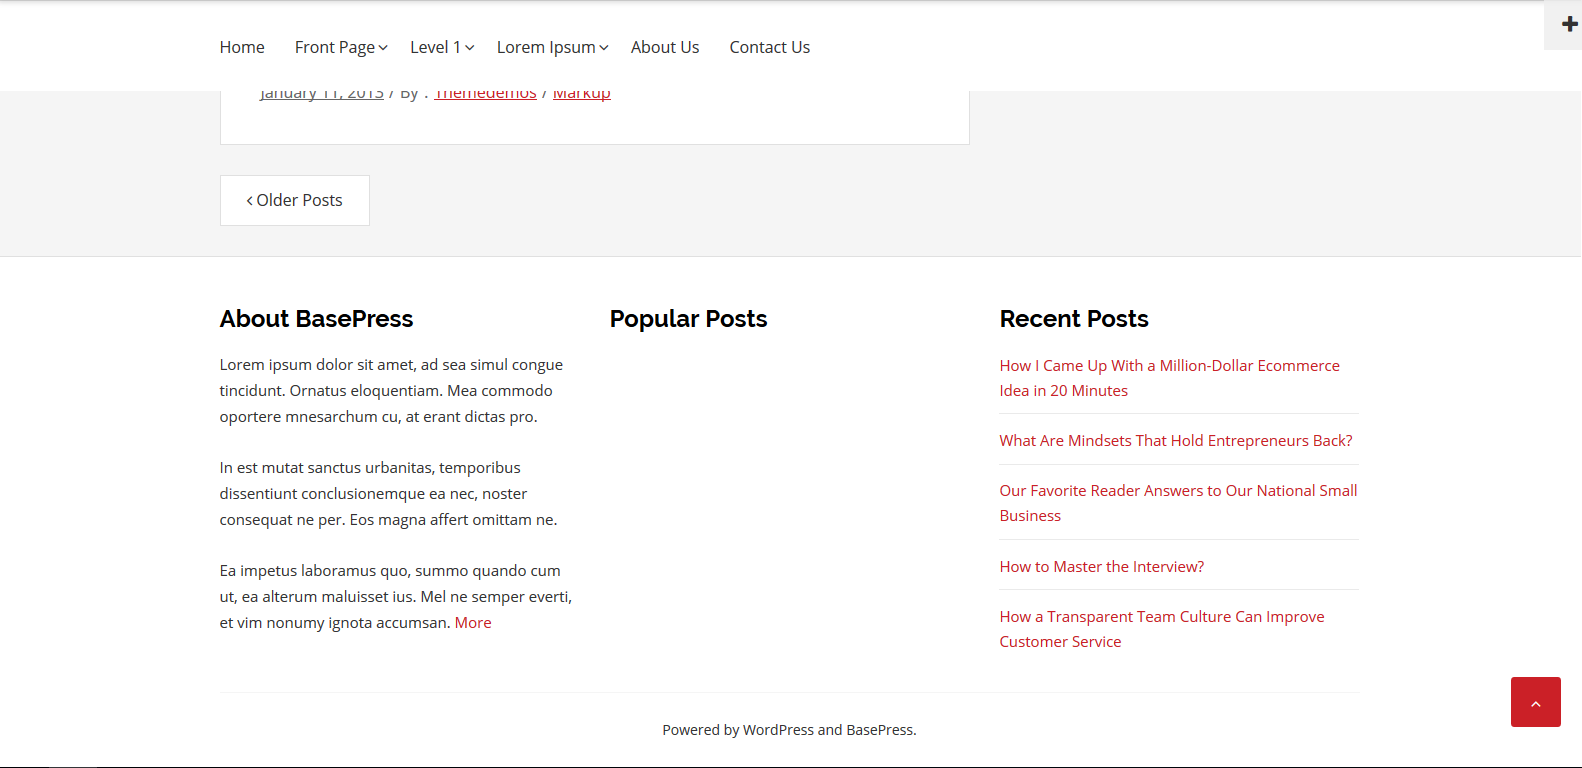Click the BasePress link in footer credits
Screen dimensions: 1582x768
point(879,730)
